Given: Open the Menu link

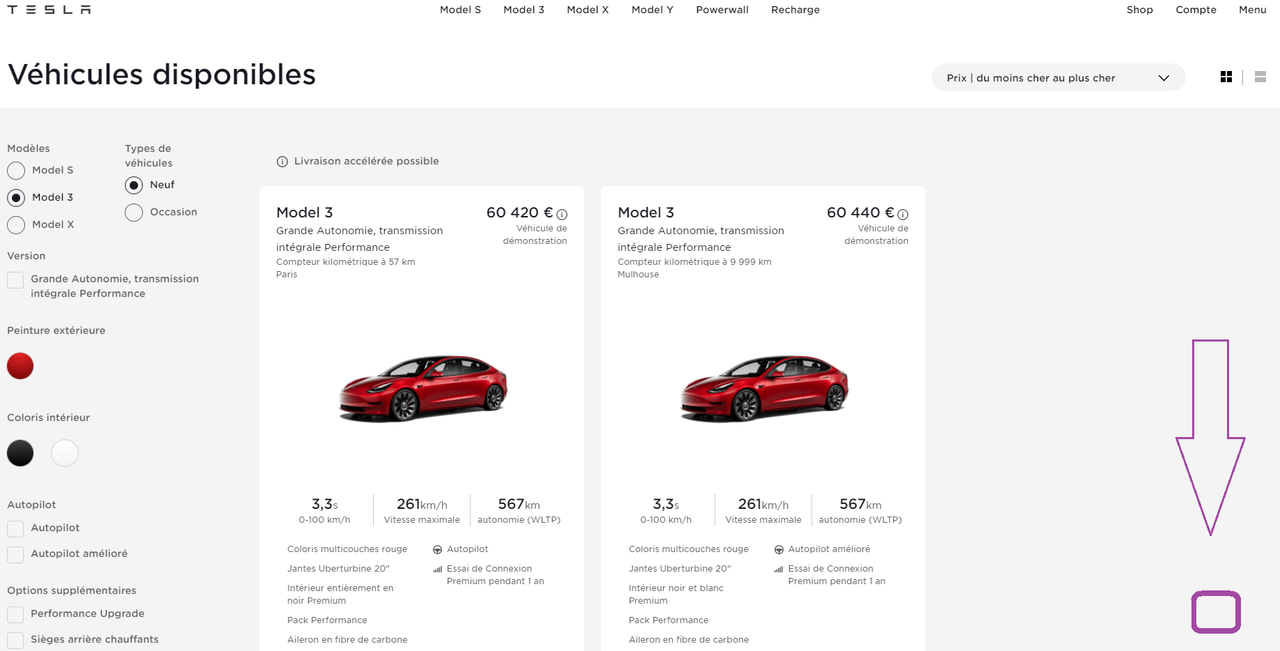Looking at the screenshot, I should 1253,10.
